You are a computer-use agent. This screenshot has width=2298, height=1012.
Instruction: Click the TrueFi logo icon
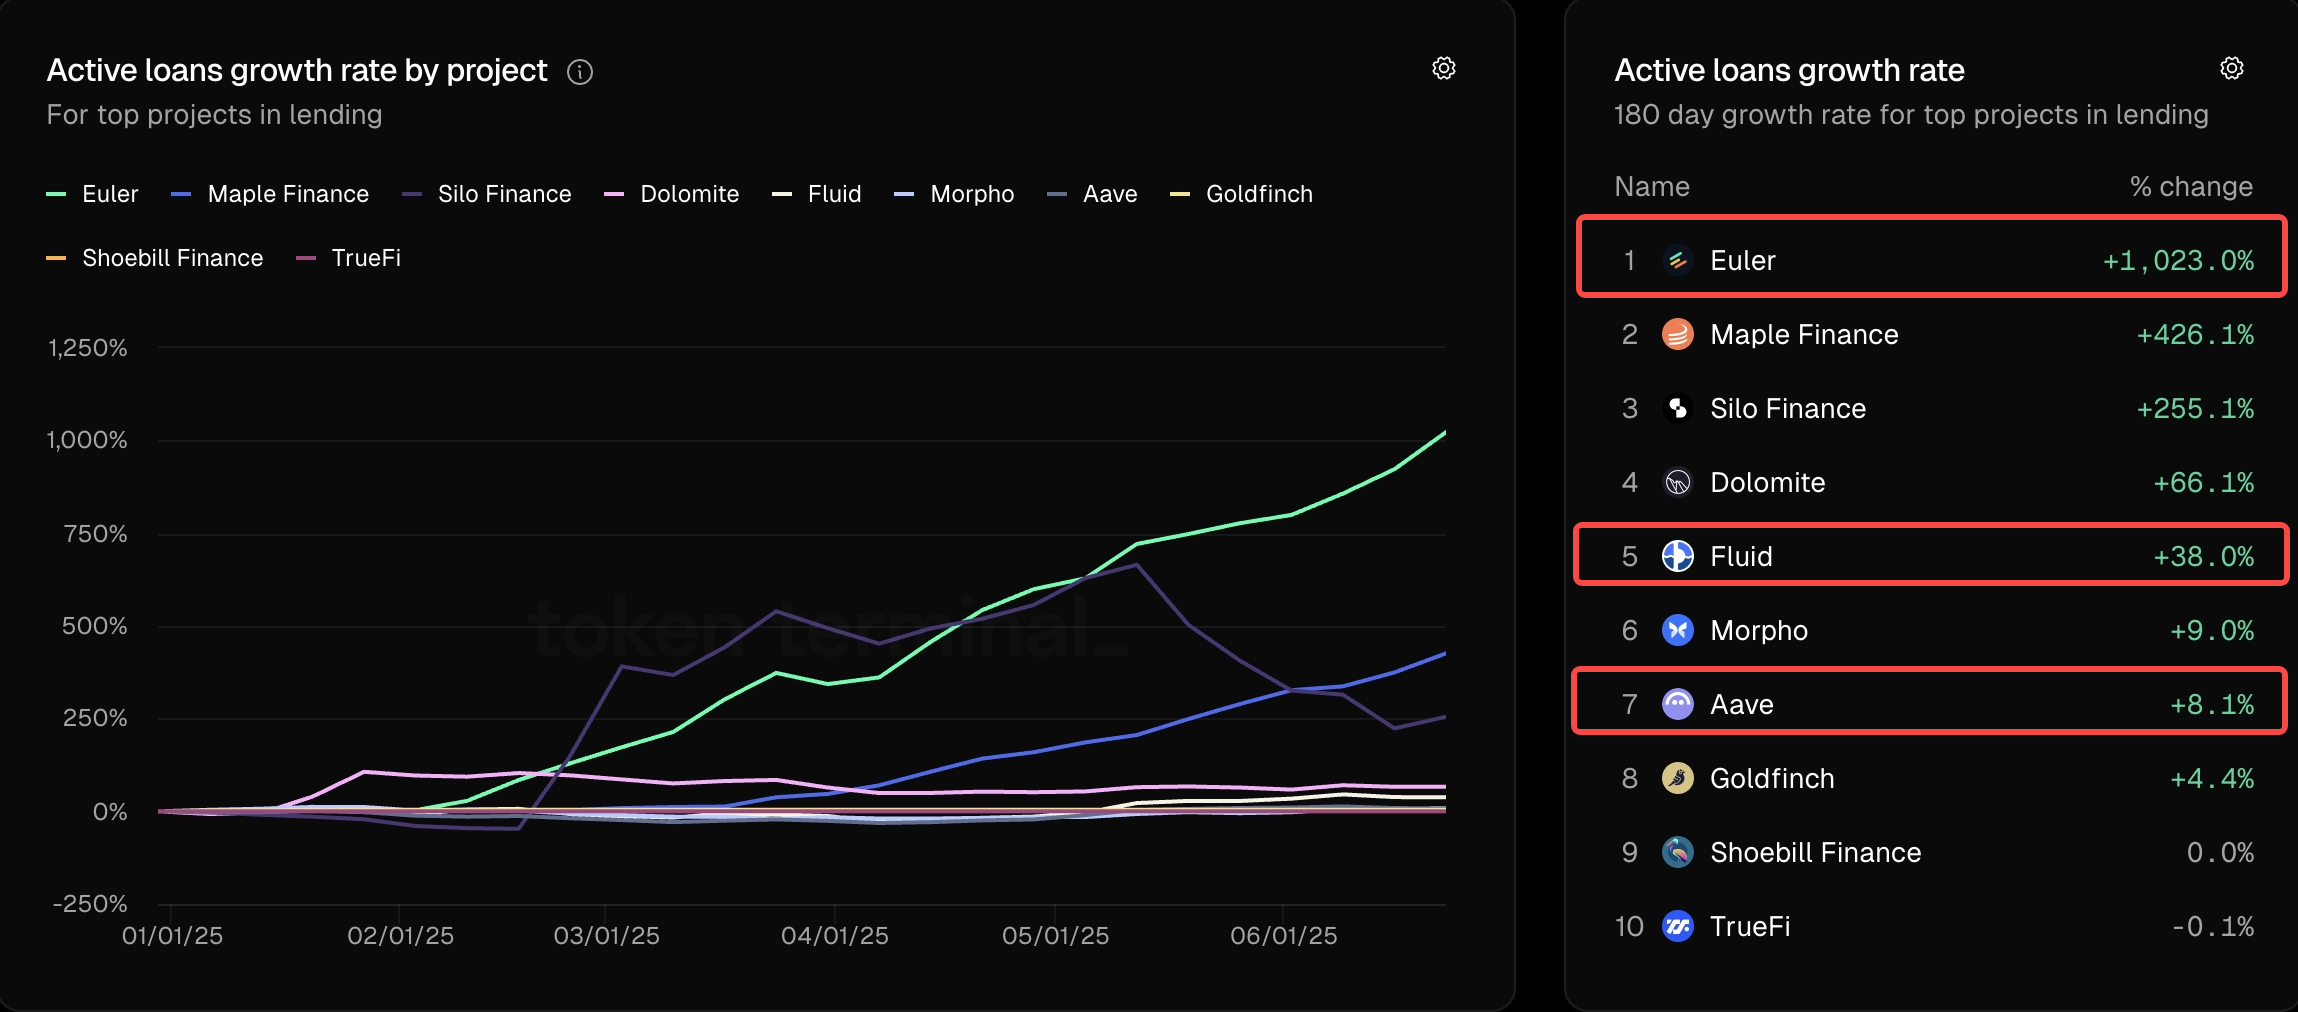(1678, 926)
